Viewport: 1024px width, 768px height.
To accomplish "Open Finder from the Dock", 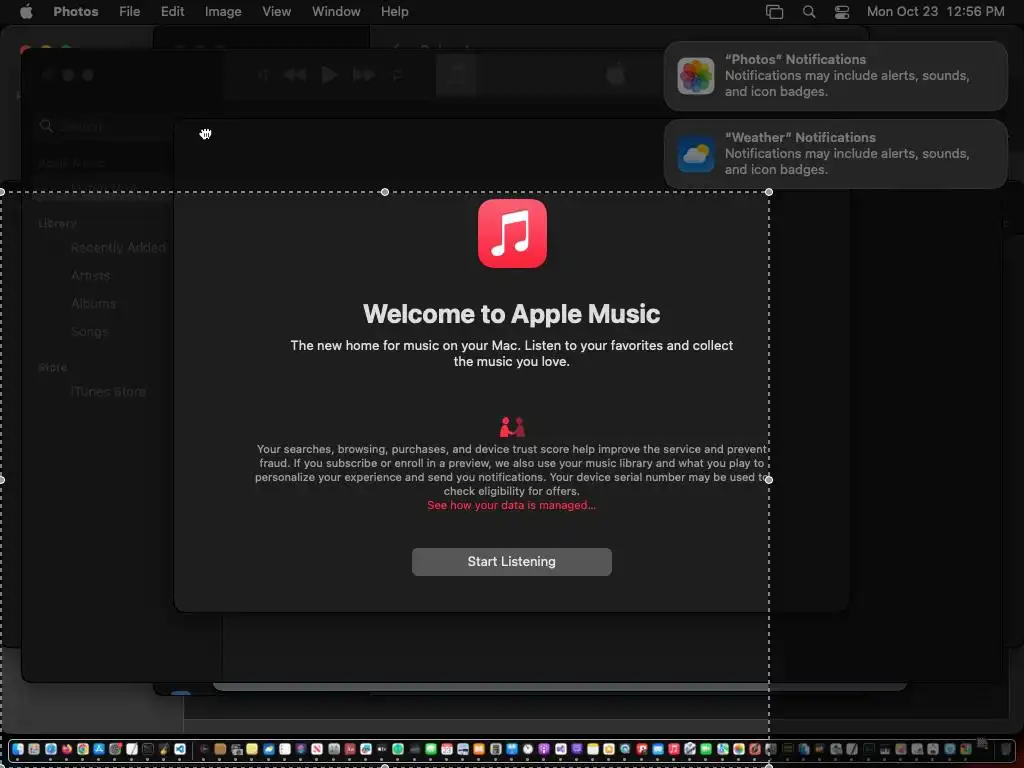I will tap(18, 749).
